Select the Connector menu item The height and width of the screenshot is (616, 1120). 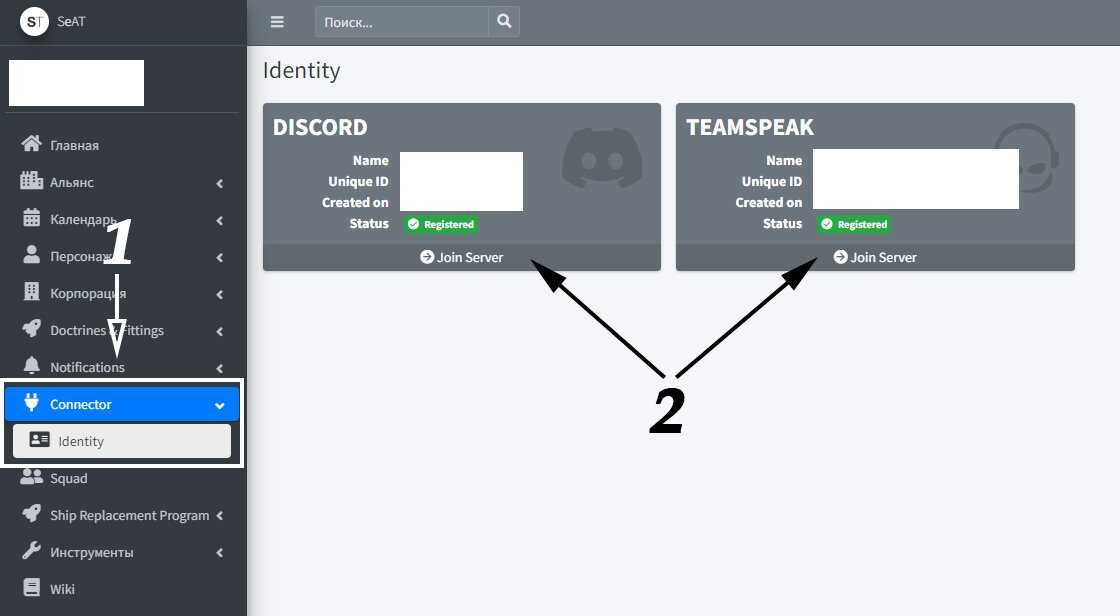click(122, 404)
